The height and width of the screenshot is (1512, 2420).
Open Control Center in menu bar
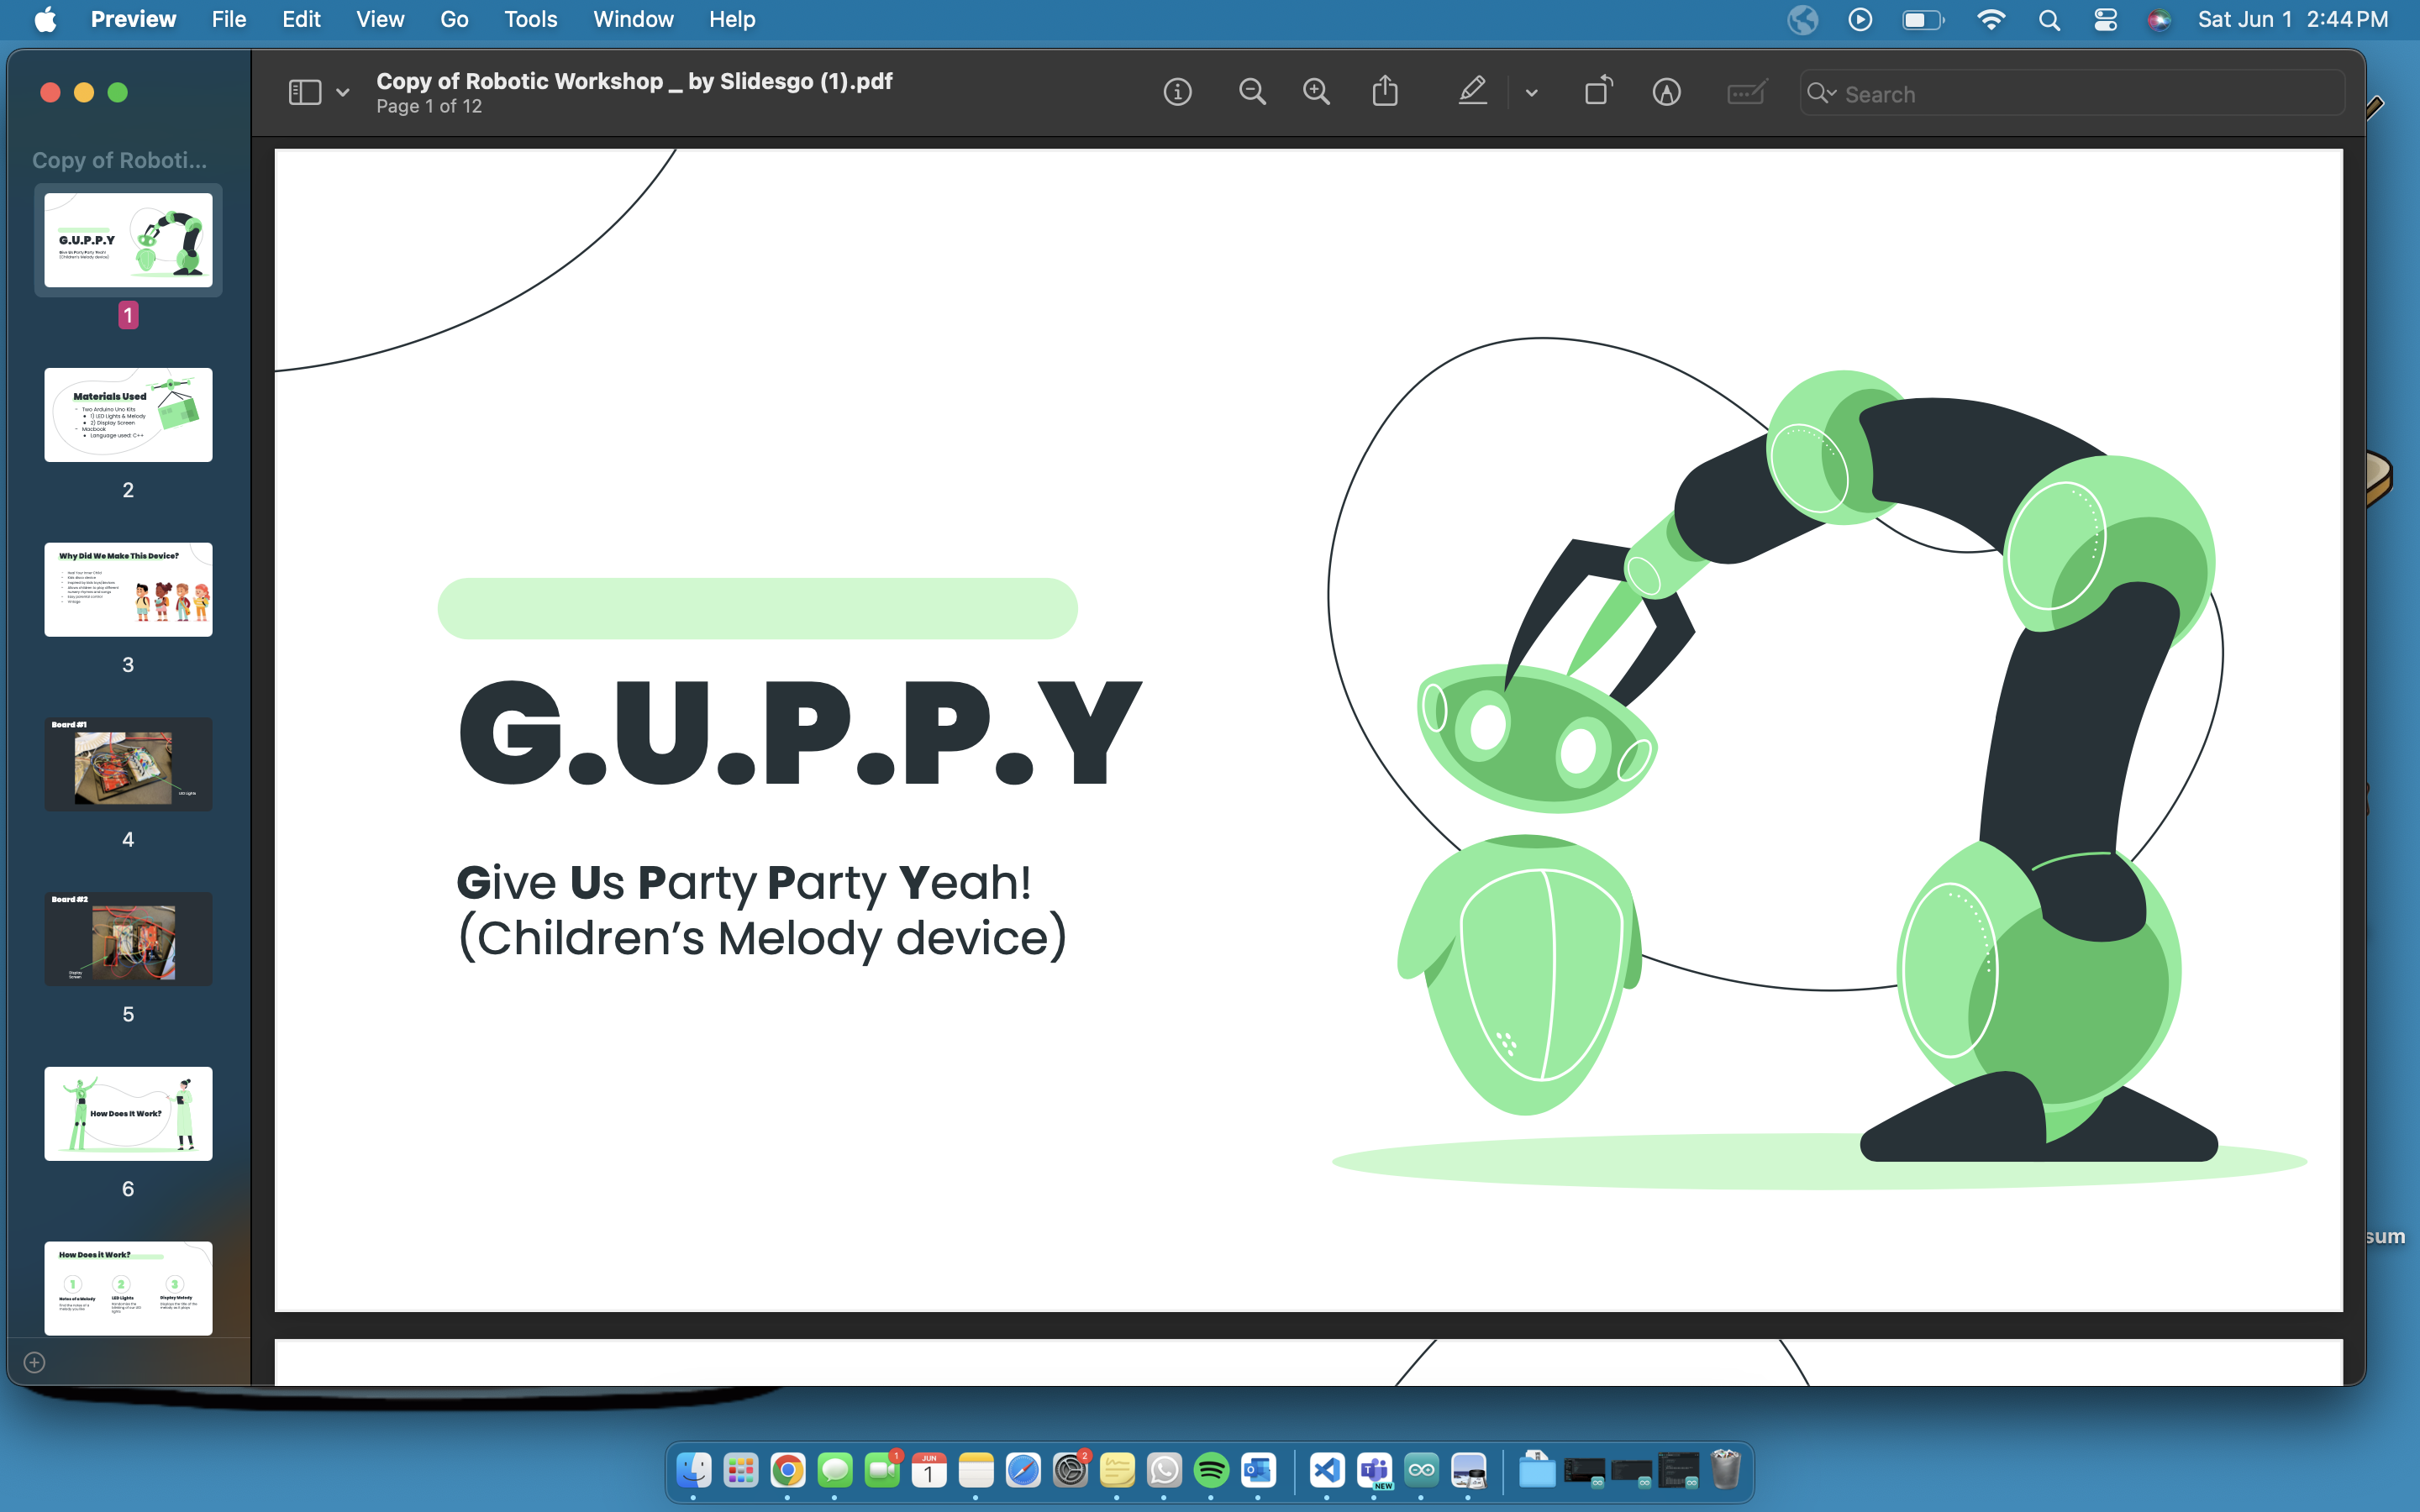pyautogui.click(x=2105, y=19)
